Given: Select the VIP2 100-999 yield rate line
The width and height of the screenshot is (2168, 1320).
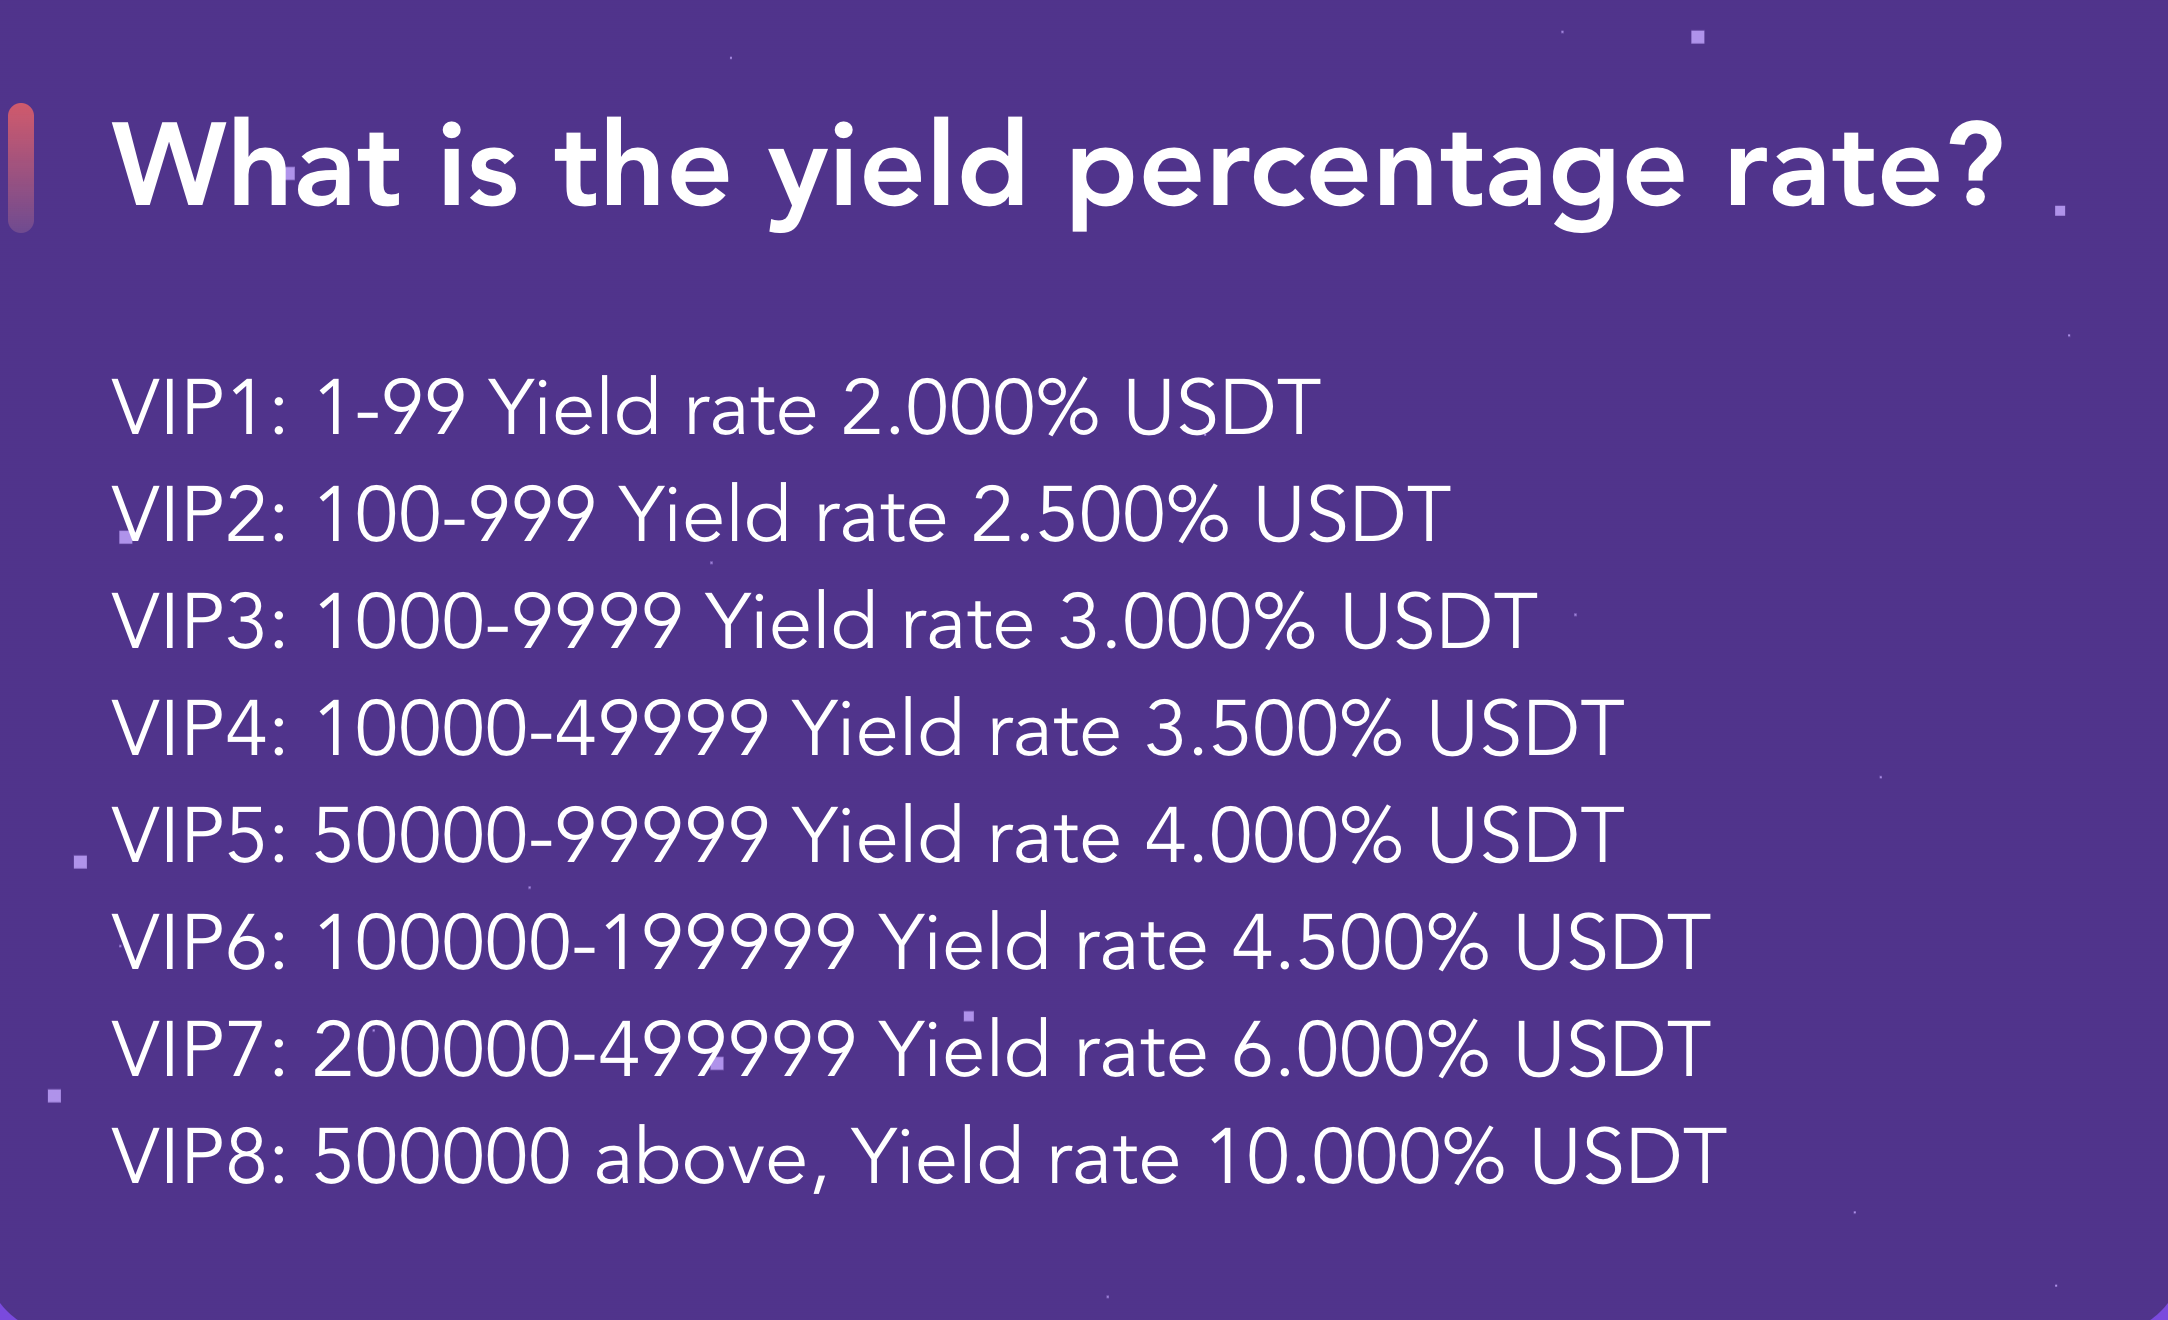Looking at the screenshot, I should [x=781, y=514].
